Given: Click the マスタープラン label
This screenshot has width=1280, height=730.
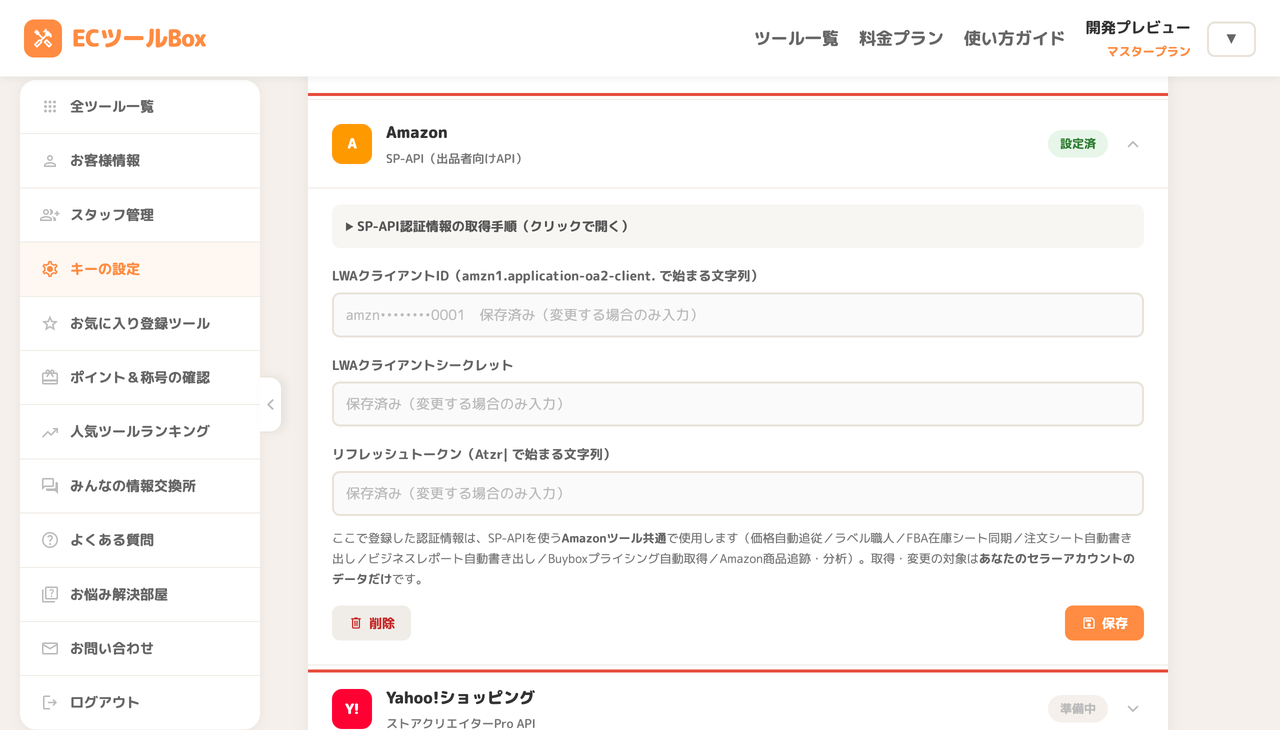Looking at the screenshot, I should 1148,52.
